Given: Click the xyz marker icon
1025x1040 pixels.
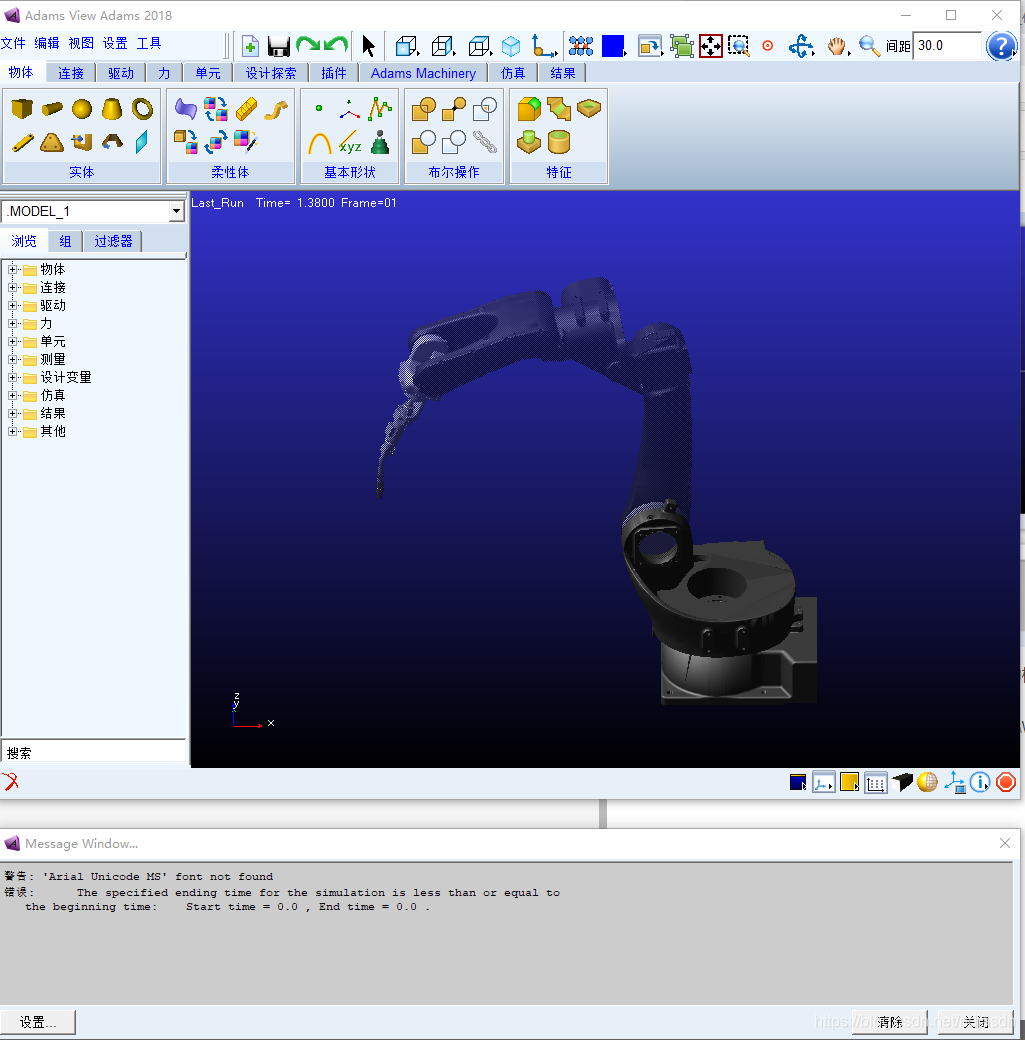Looking at the screenshot, I should click(349, 142).
